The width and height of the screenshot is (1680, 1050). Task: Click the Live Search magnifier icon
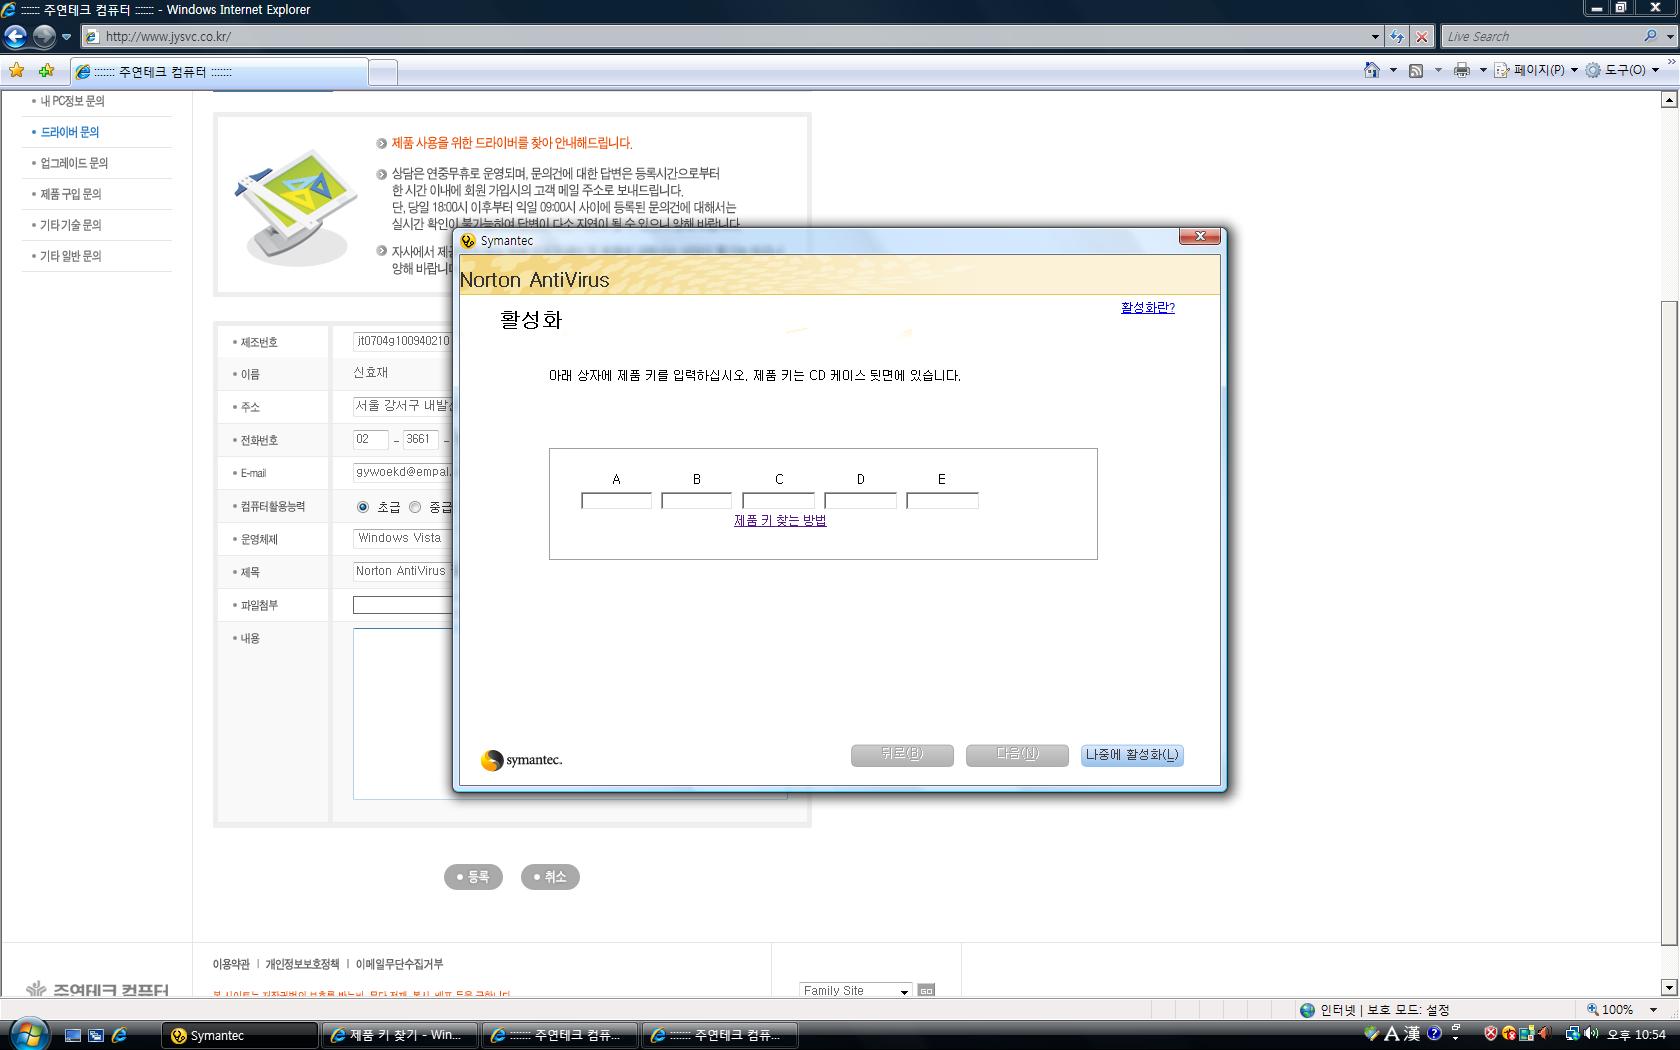coord(1651,36)
